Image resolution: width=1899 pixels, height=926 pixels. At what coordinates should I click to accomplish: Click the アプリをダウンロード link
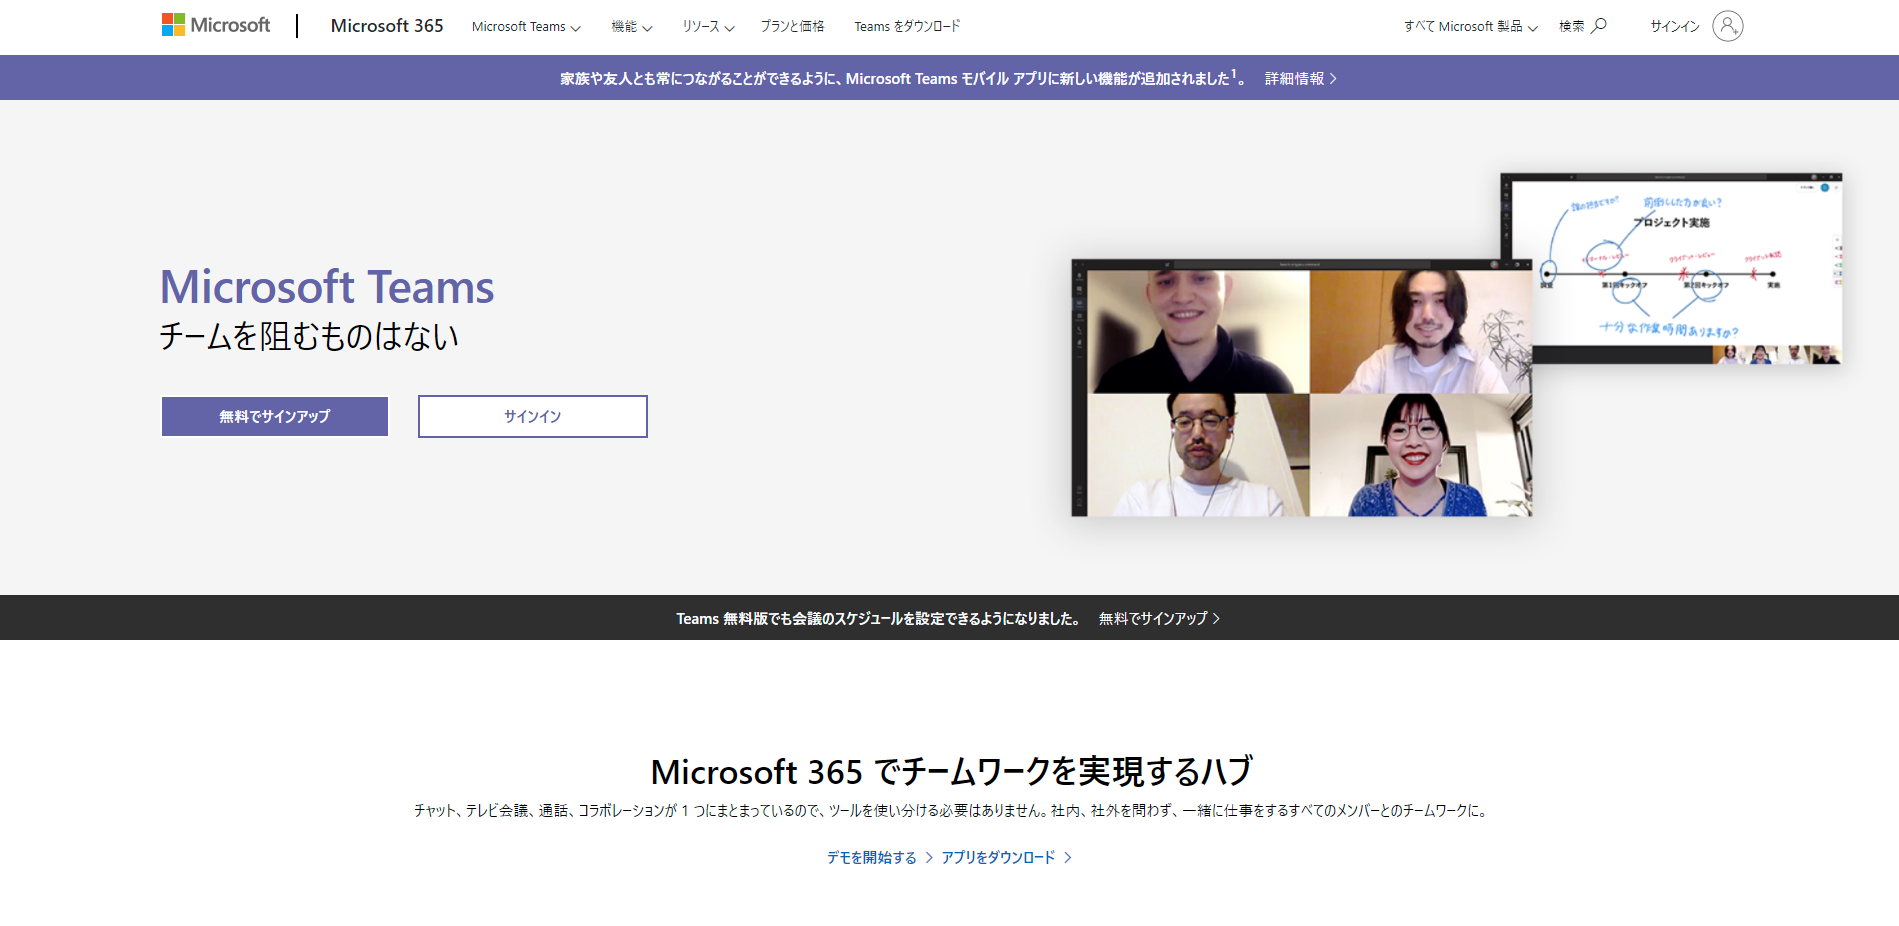[1006, 857]
